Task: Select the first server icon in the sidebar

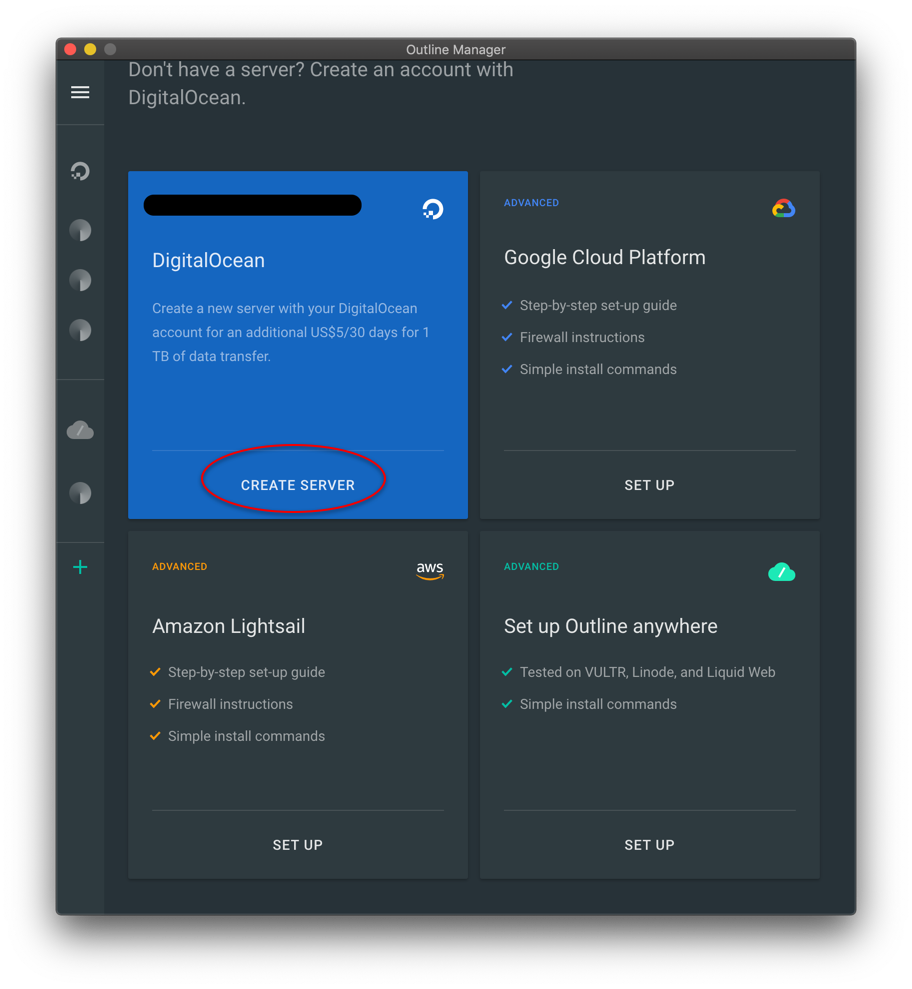Action: coord(80,230)
